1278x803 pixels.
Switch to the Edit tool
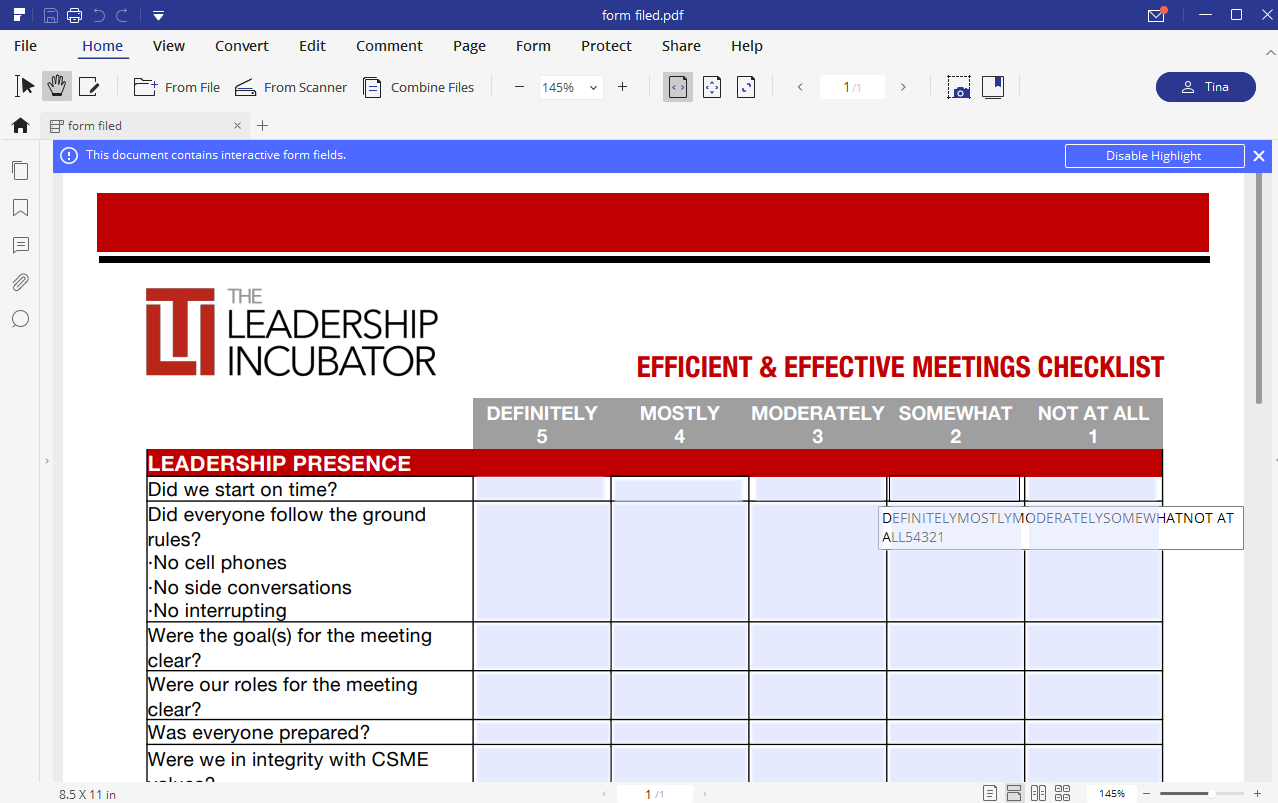click(90, 87)
